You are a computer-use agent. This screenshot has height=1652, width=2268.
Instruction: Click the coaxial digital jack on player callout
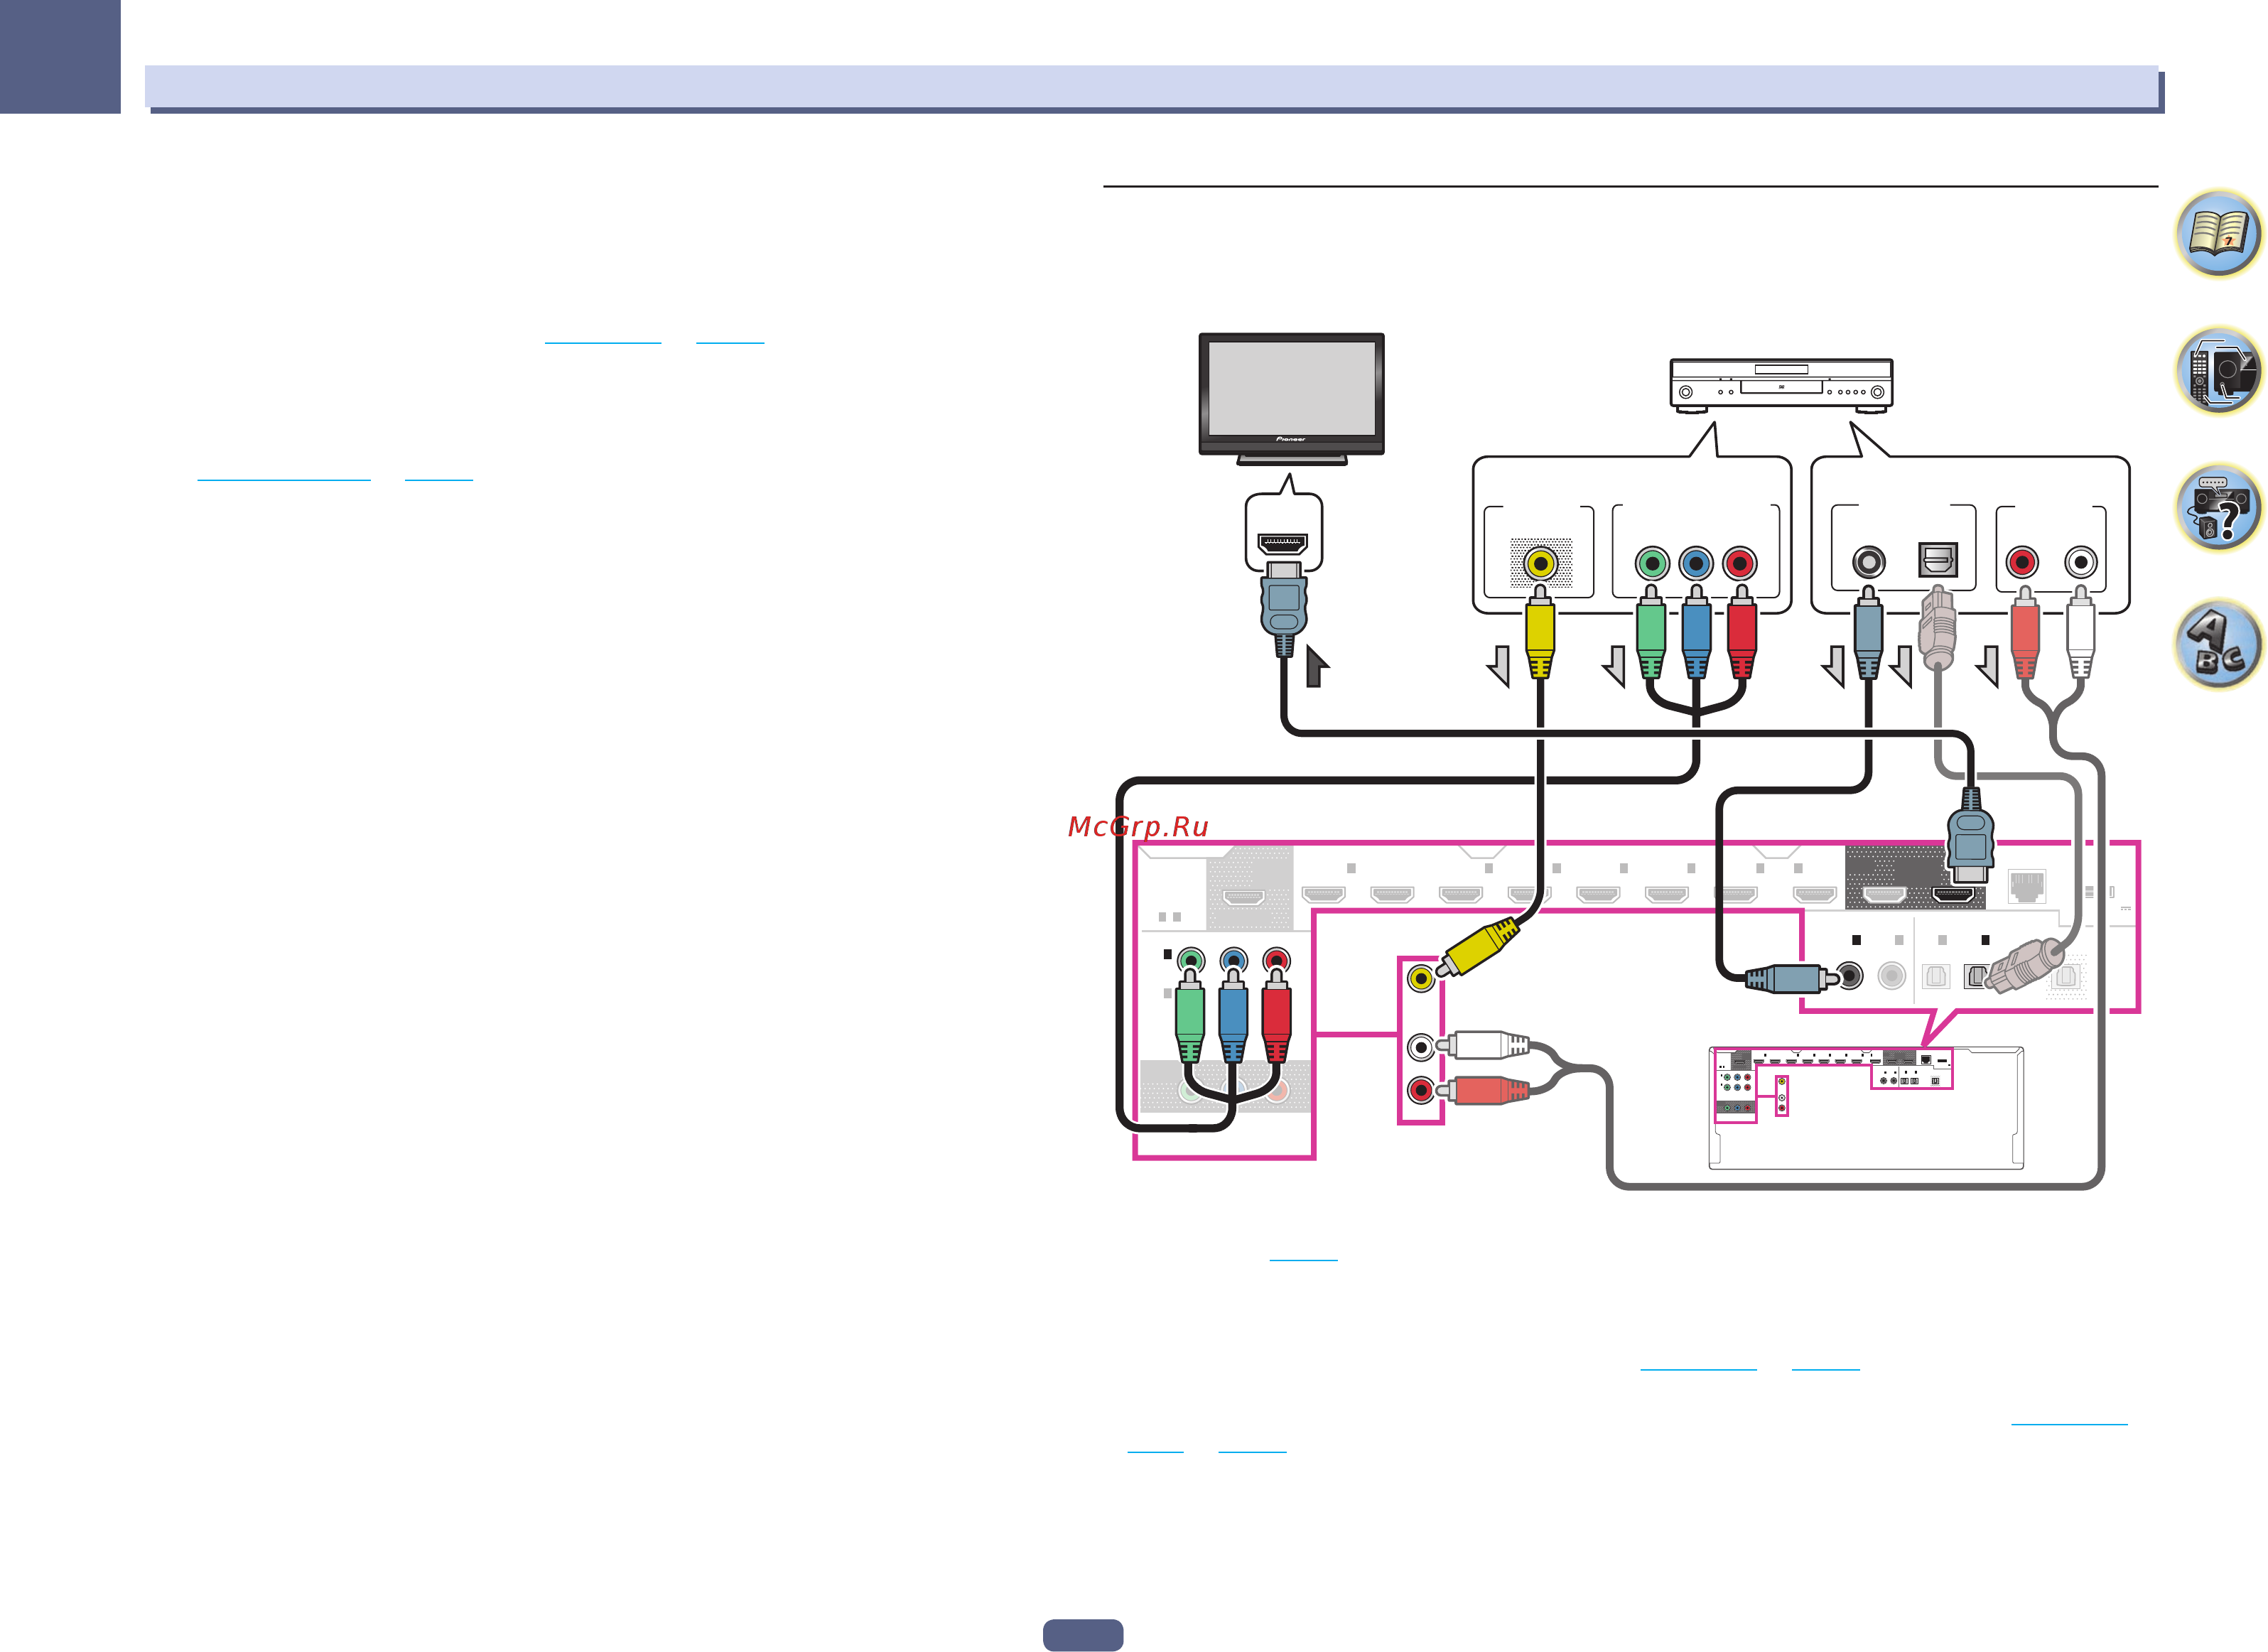1868,562
